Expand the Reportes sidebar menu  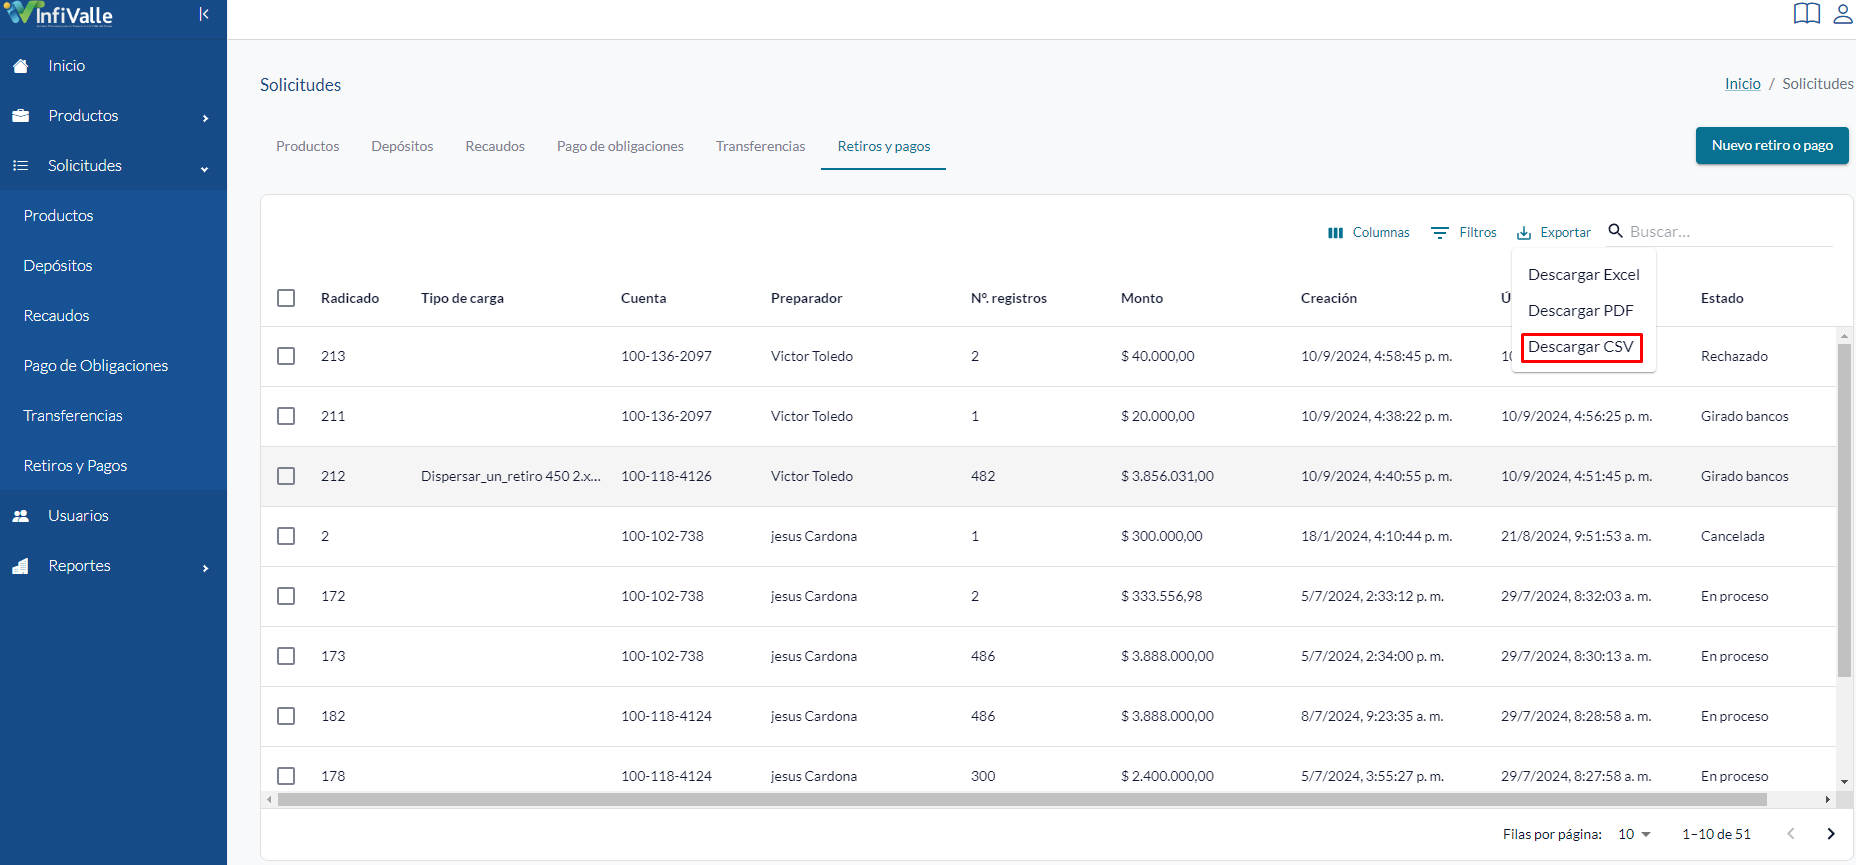(113, 566)
